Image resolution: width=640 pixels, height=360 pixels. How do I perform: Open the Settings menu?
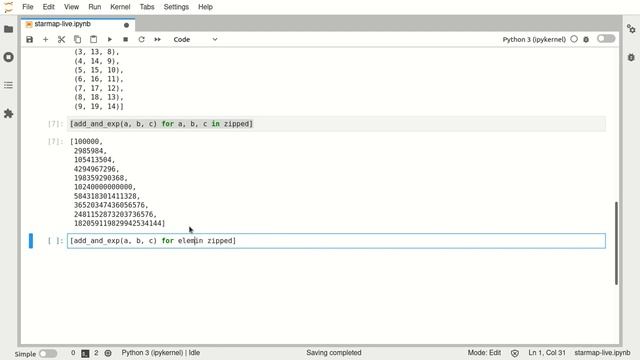pyautogui.click(x=176, y=7)
